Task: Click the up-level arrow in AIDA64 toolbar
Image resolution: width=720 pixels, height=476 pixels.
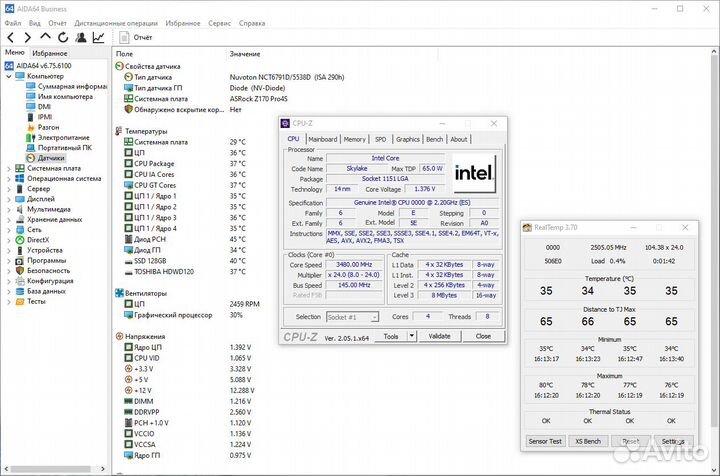Action: click(x=45, y=37)
